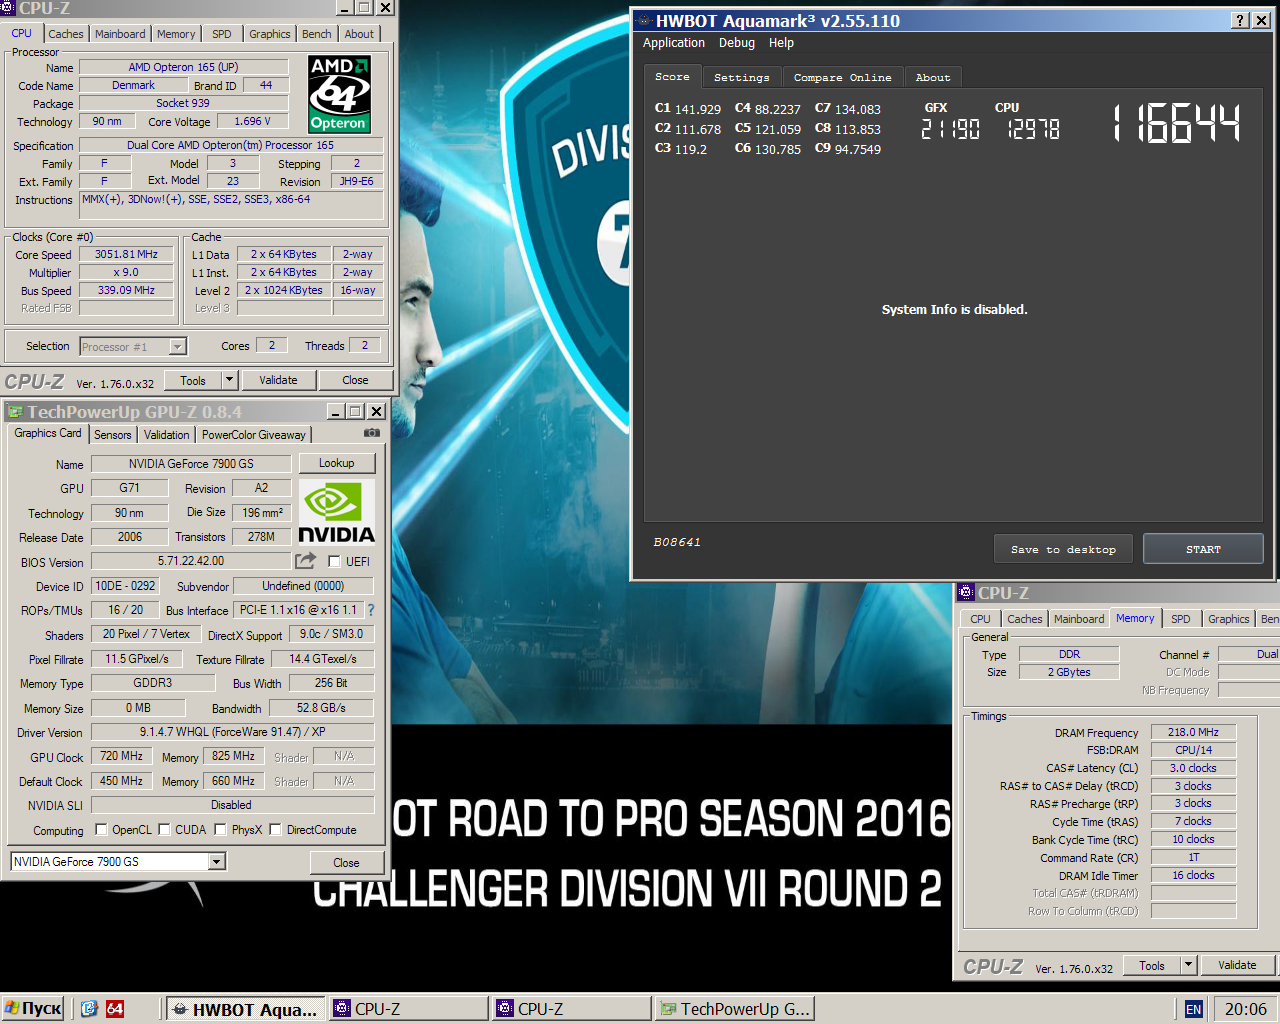1280x1024 pixels.
Task: Switch to Graphics tab in upper CPU-Z
Action: click(x=270, y=34)
